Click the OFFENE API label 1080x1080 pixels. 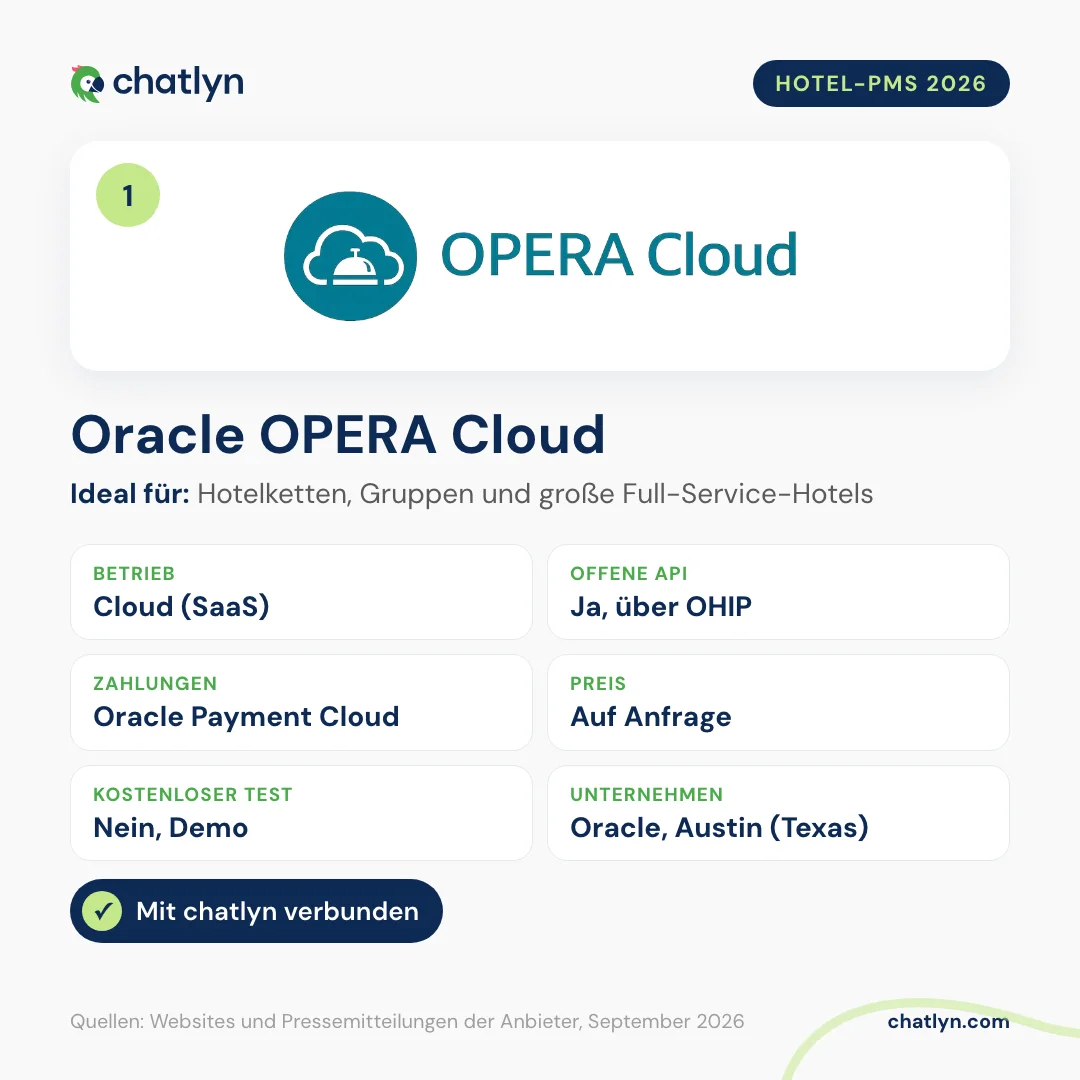click(629, 573)
